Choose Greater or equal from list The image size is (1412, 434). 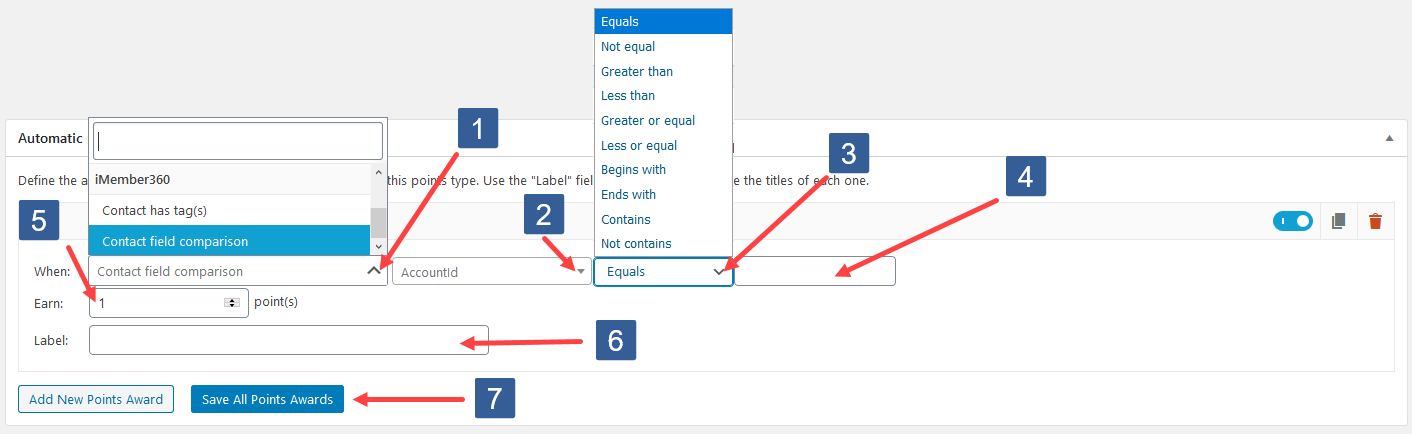(x=648, y=121)
